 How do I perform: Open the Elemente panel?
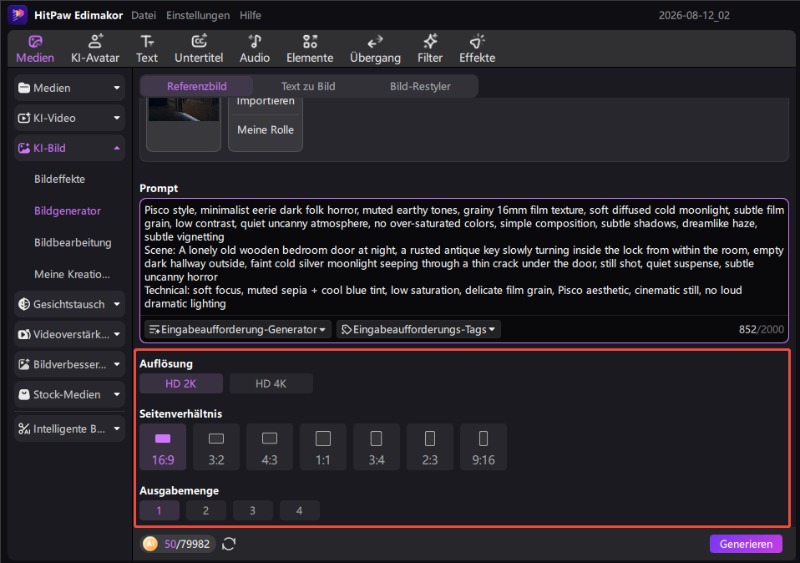pyautogui.click(x=310, y=49)
